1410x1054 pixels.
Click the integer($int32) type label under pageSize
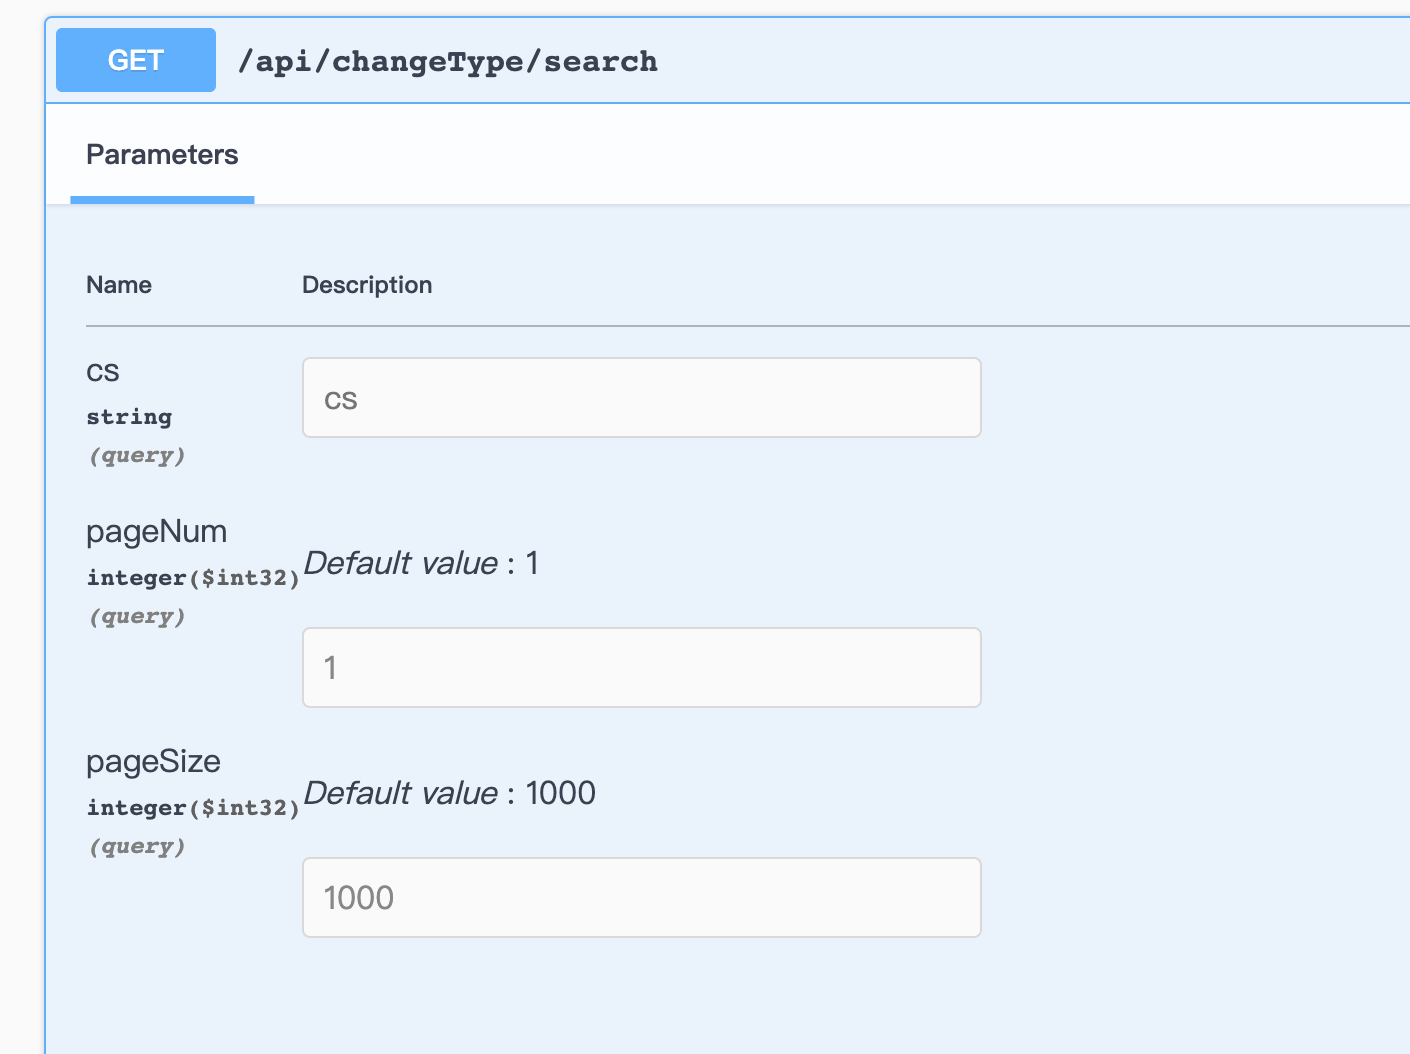(x=193, y=807)
